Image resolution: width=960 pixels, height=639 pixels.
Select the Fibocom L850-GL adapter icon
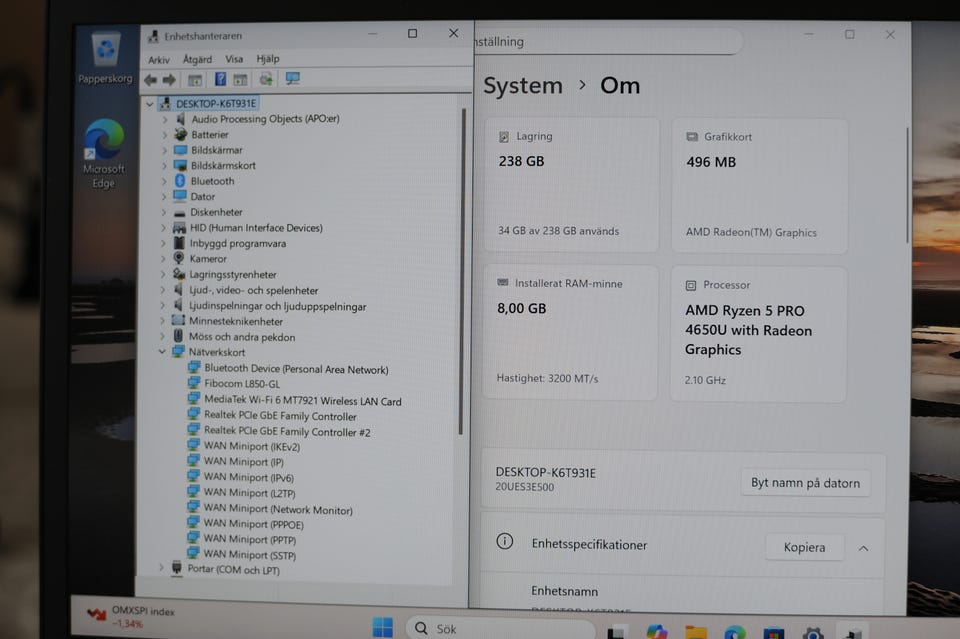[194, 383]
